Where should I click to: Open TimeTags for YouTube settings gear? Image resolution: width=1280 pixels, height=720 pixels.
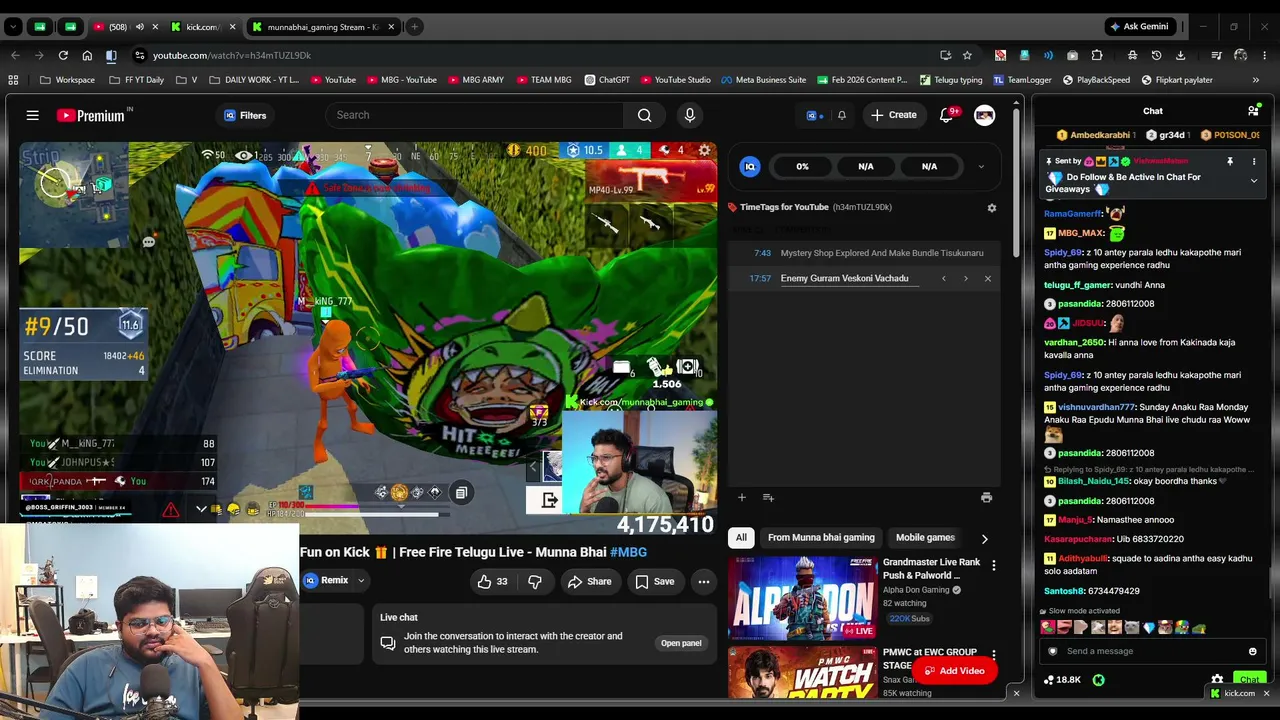click(x=992, y=208)
